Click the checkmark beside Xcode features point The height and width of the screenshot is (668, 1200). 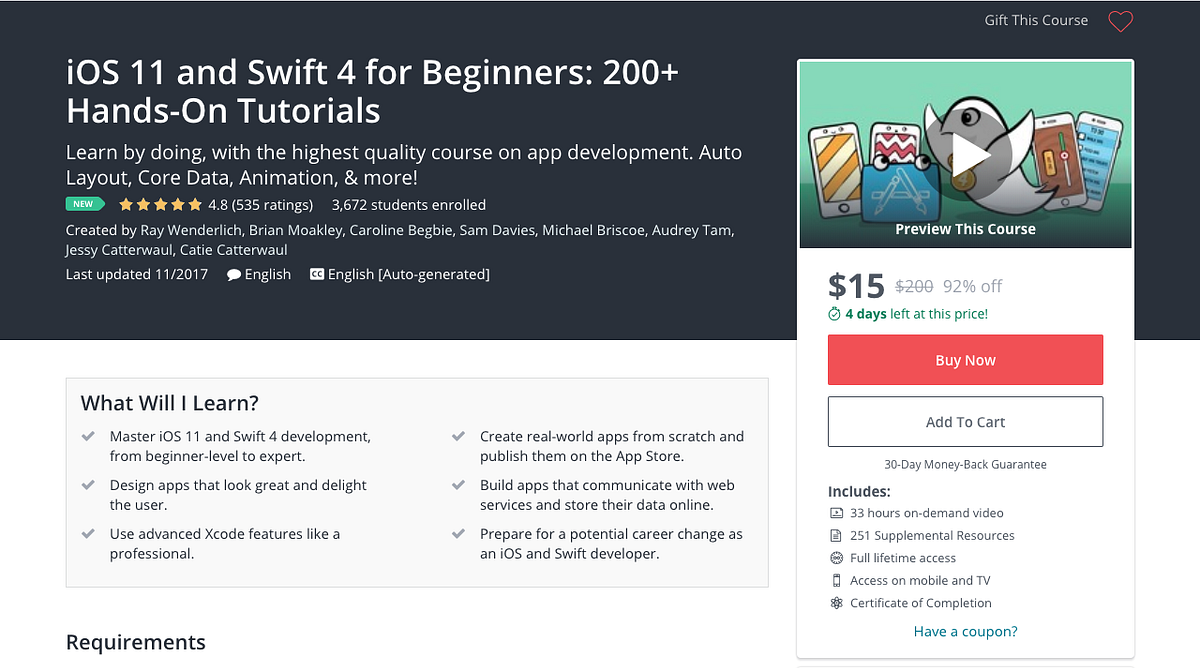pos(88,534)
